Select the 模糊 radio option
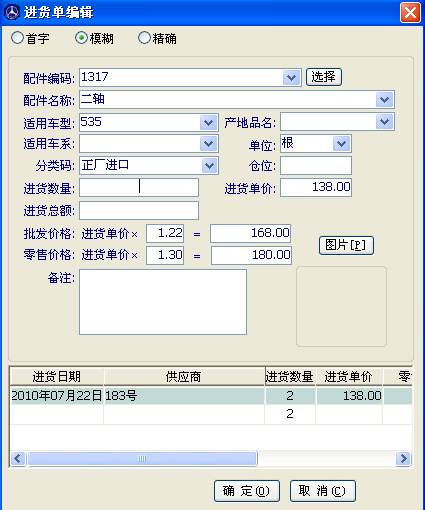The height and width of the screenshot is (510, 425). [x=81, y=38]
